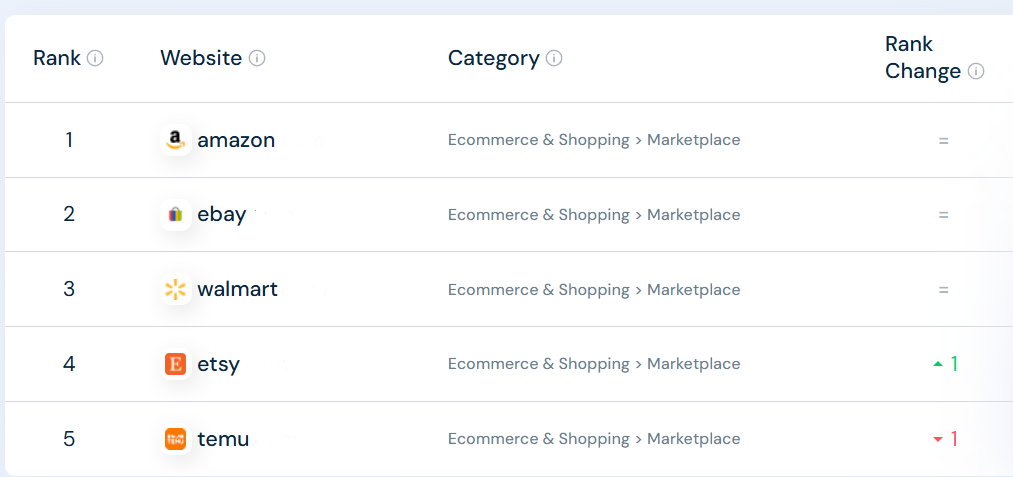Image resolution: width=1013 pixels, height=477 pixels.
Task: Click the info icon next to Rank
Action: pos(95,59)
